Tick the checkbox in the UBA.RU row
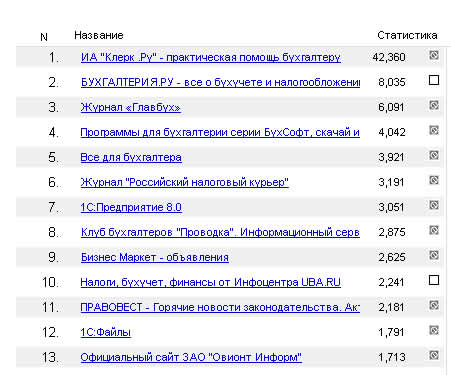The width and height of the screenshot is (451, 375). click(434, 280)
